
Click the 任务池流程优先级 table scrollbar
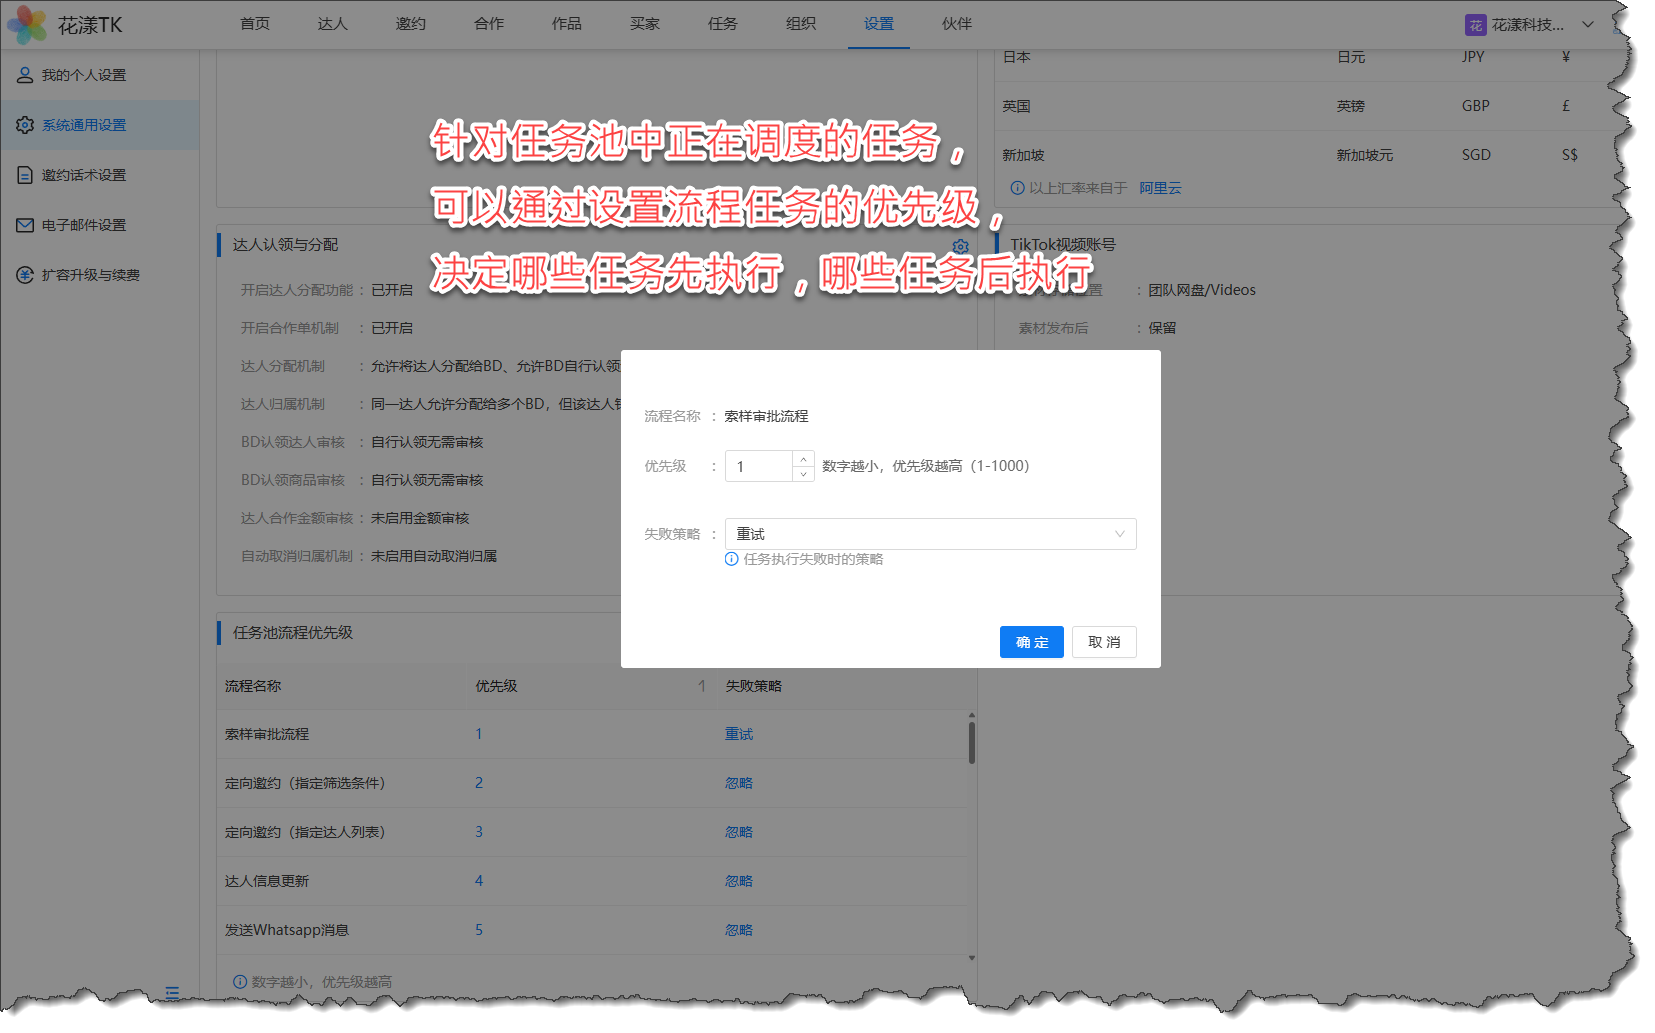(971, 743)
